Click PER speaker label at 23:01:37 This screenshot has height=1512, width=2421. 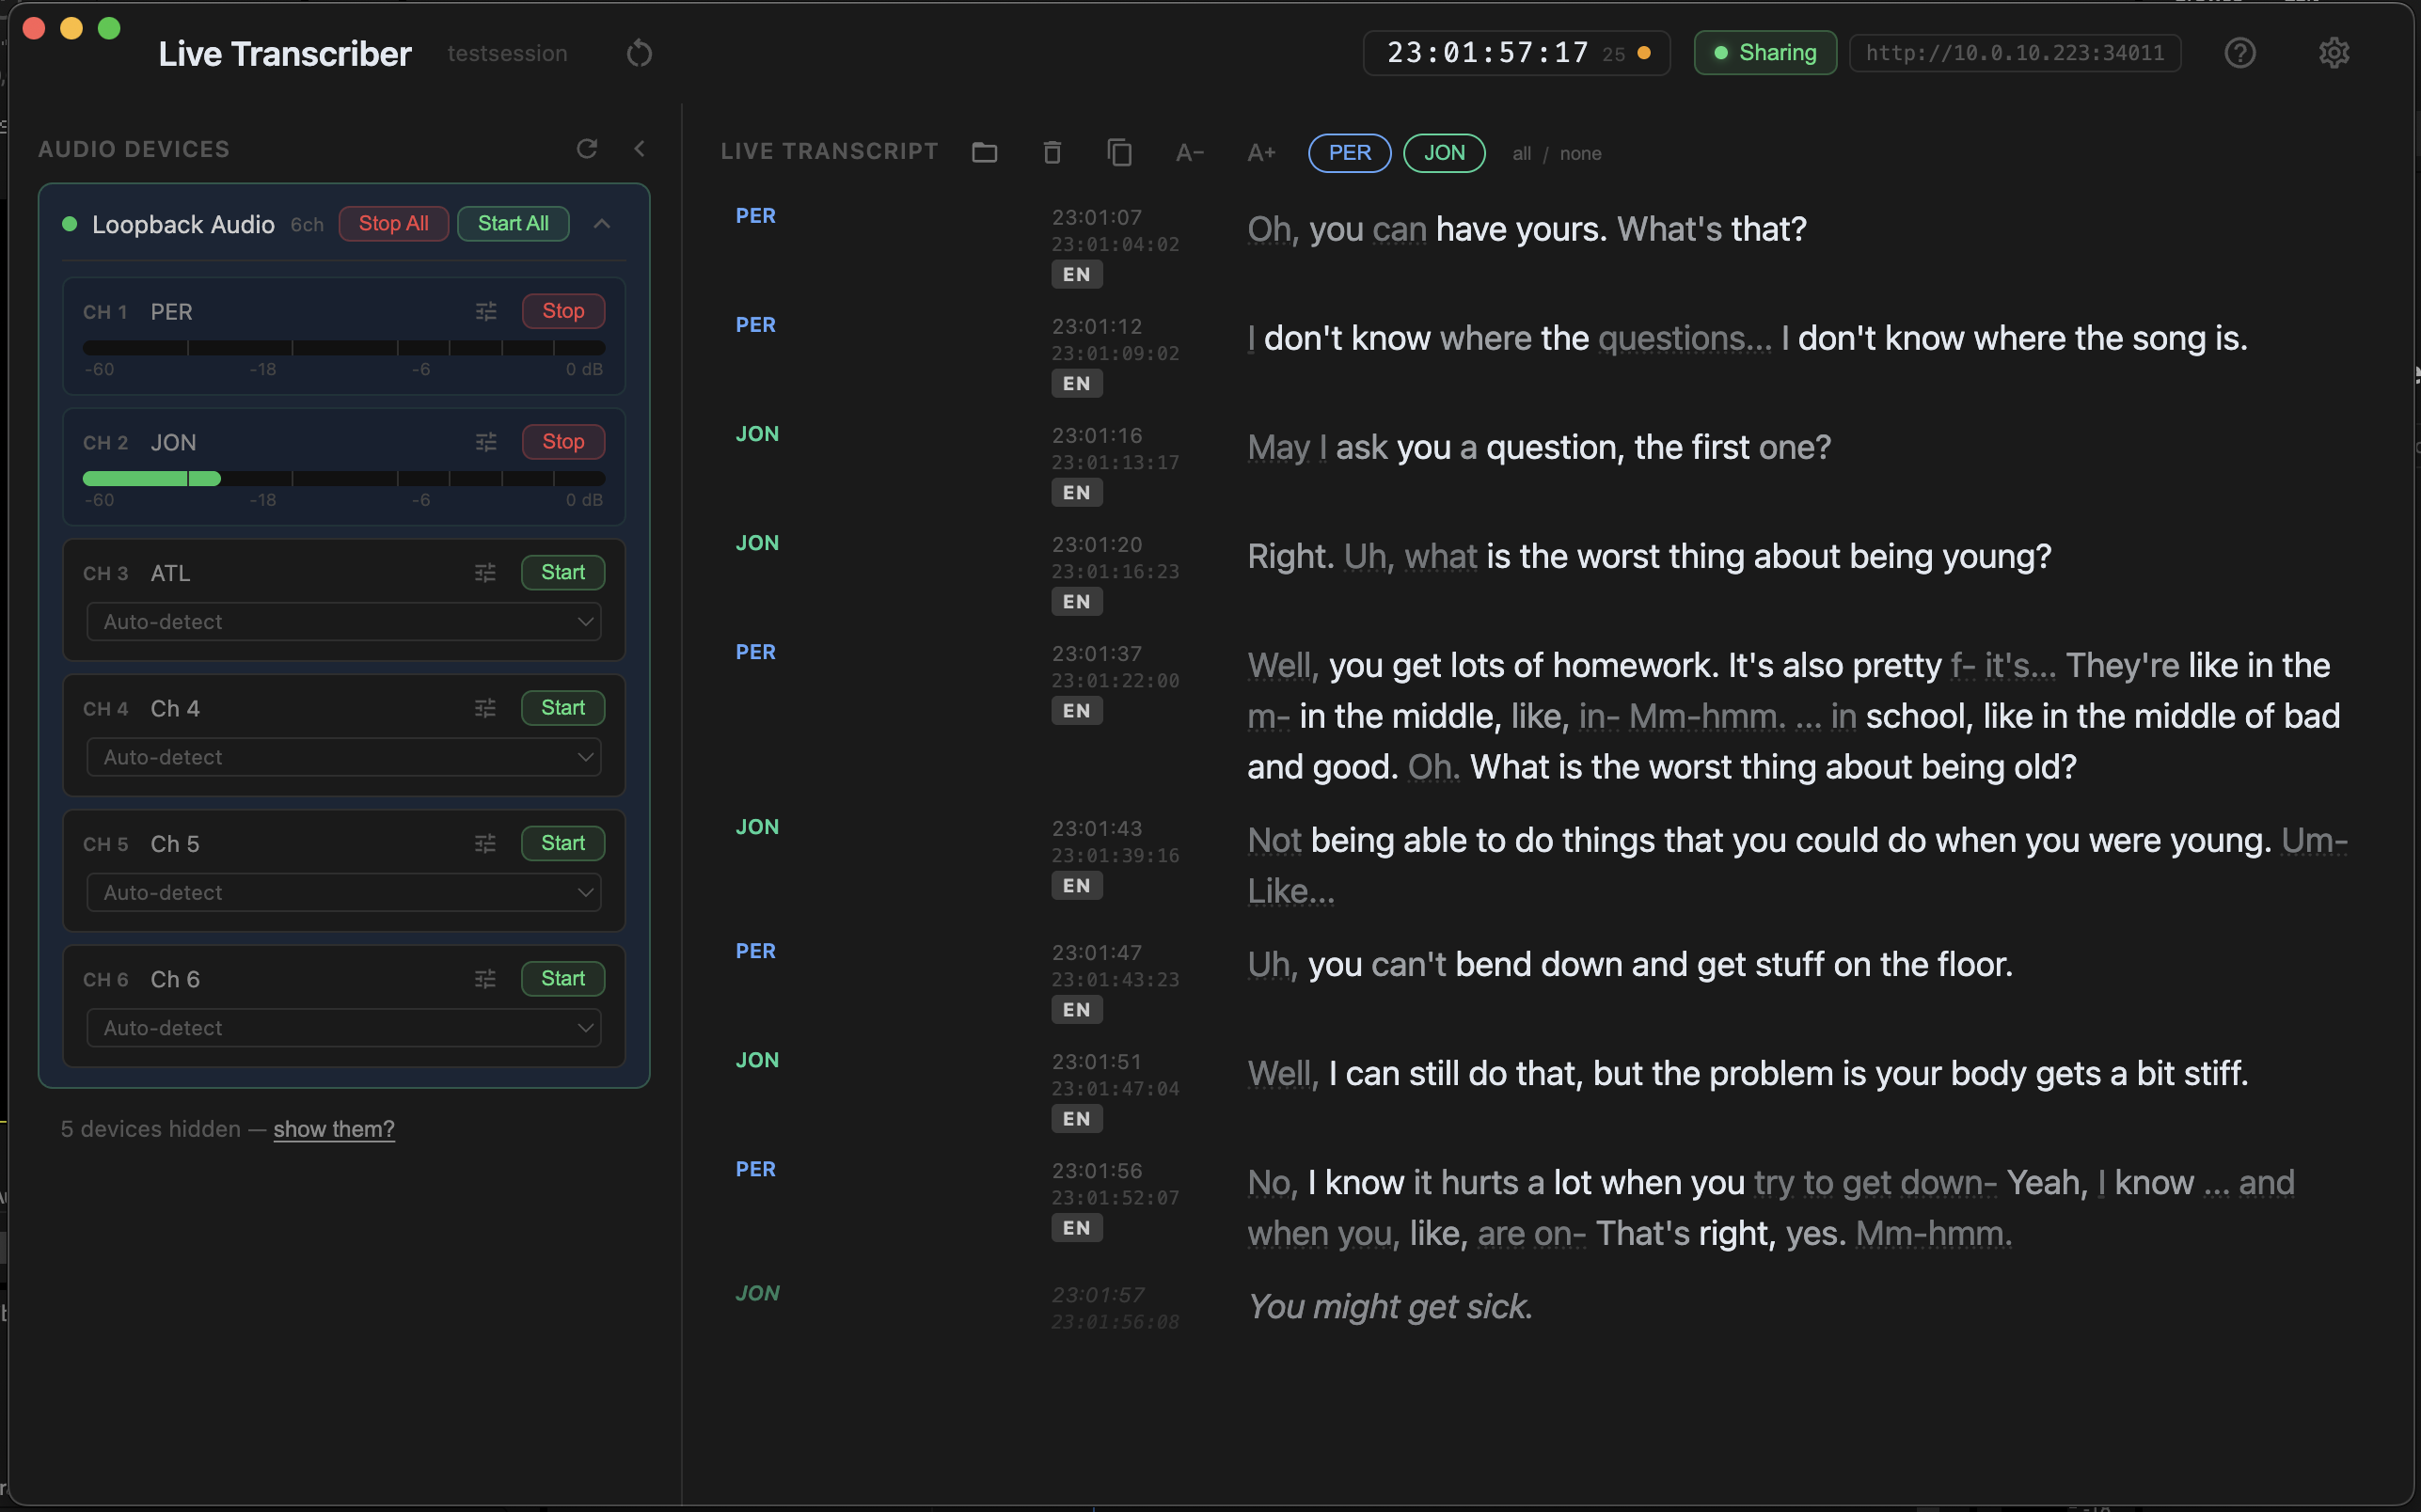pos(755,652)
